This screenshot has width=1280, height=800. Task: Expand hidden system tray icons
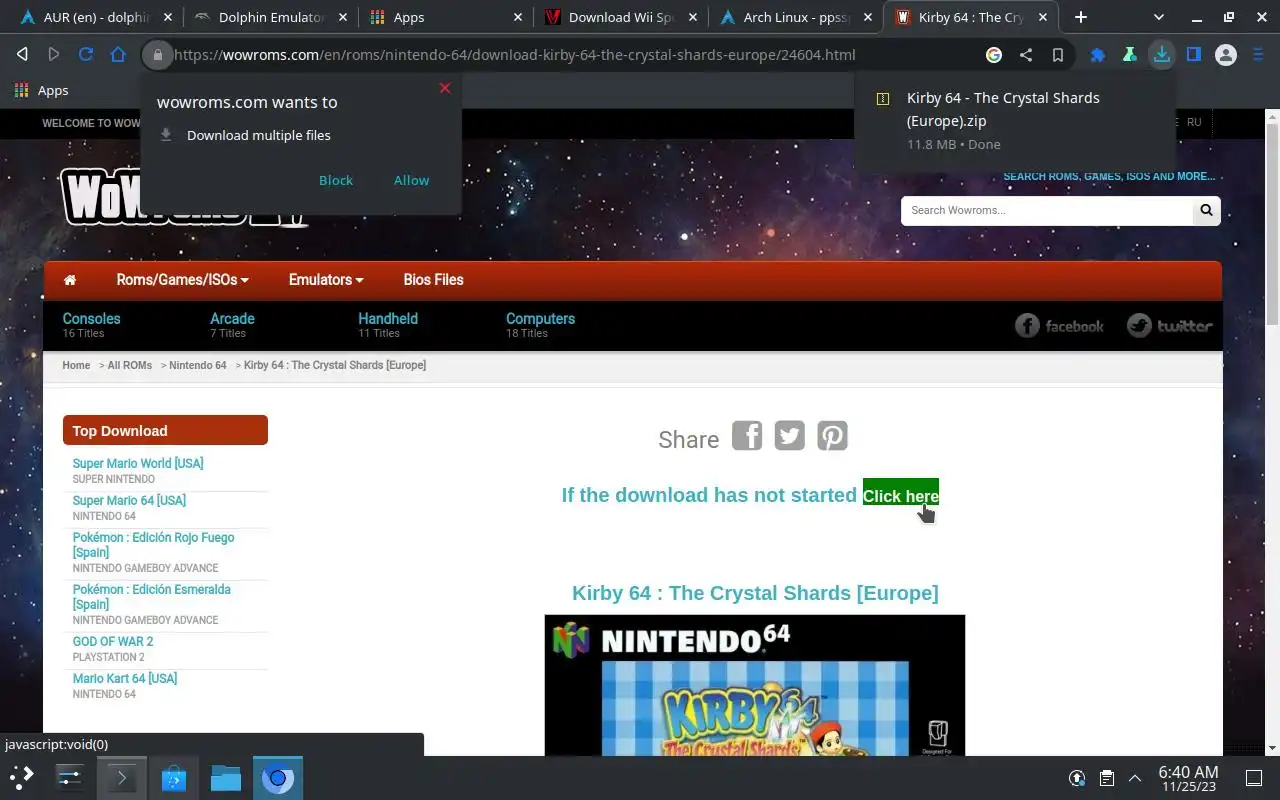1135,778
